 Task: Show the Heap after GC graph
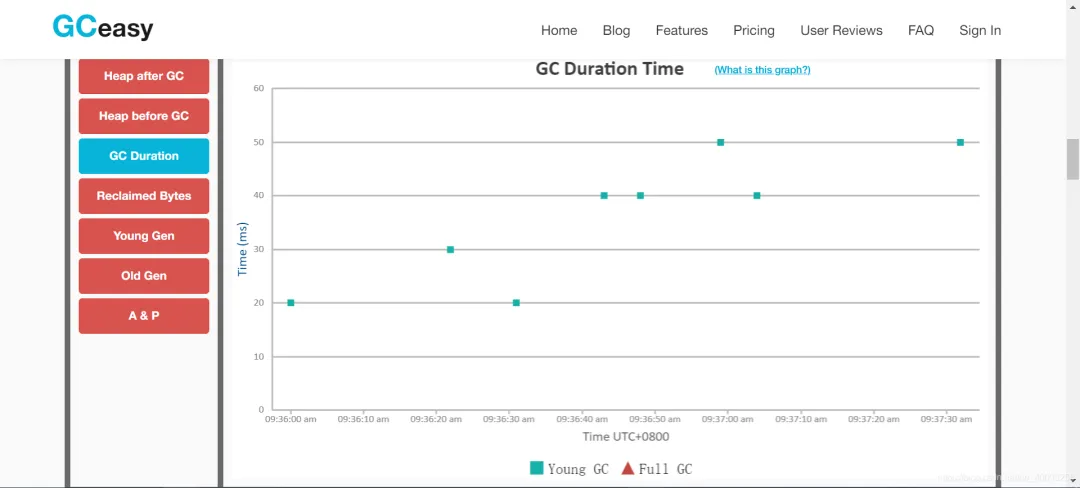coord(144,76)
